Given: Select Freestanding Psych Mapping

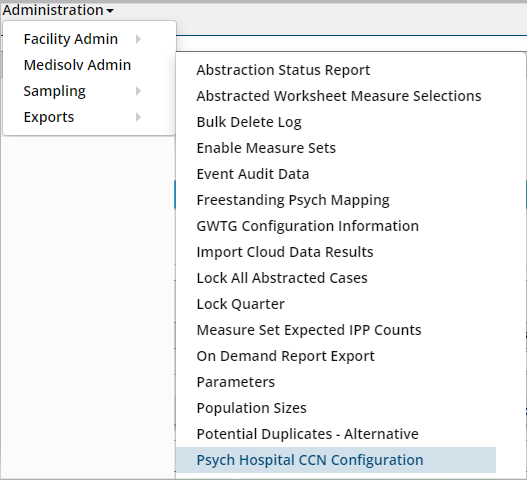Looking at the screenshot, I should click(293, 200).
